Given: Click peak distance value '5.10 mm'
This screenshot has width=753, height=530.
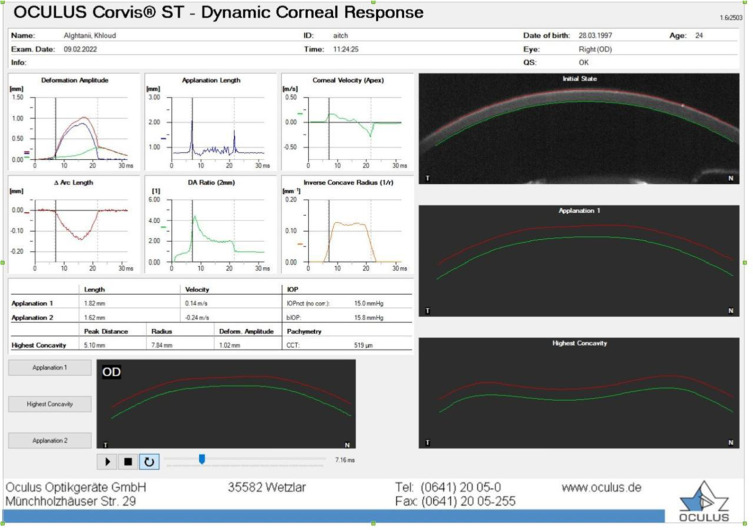Looking at the screenshot, I should pyautogui.click(x=95, y=345).
